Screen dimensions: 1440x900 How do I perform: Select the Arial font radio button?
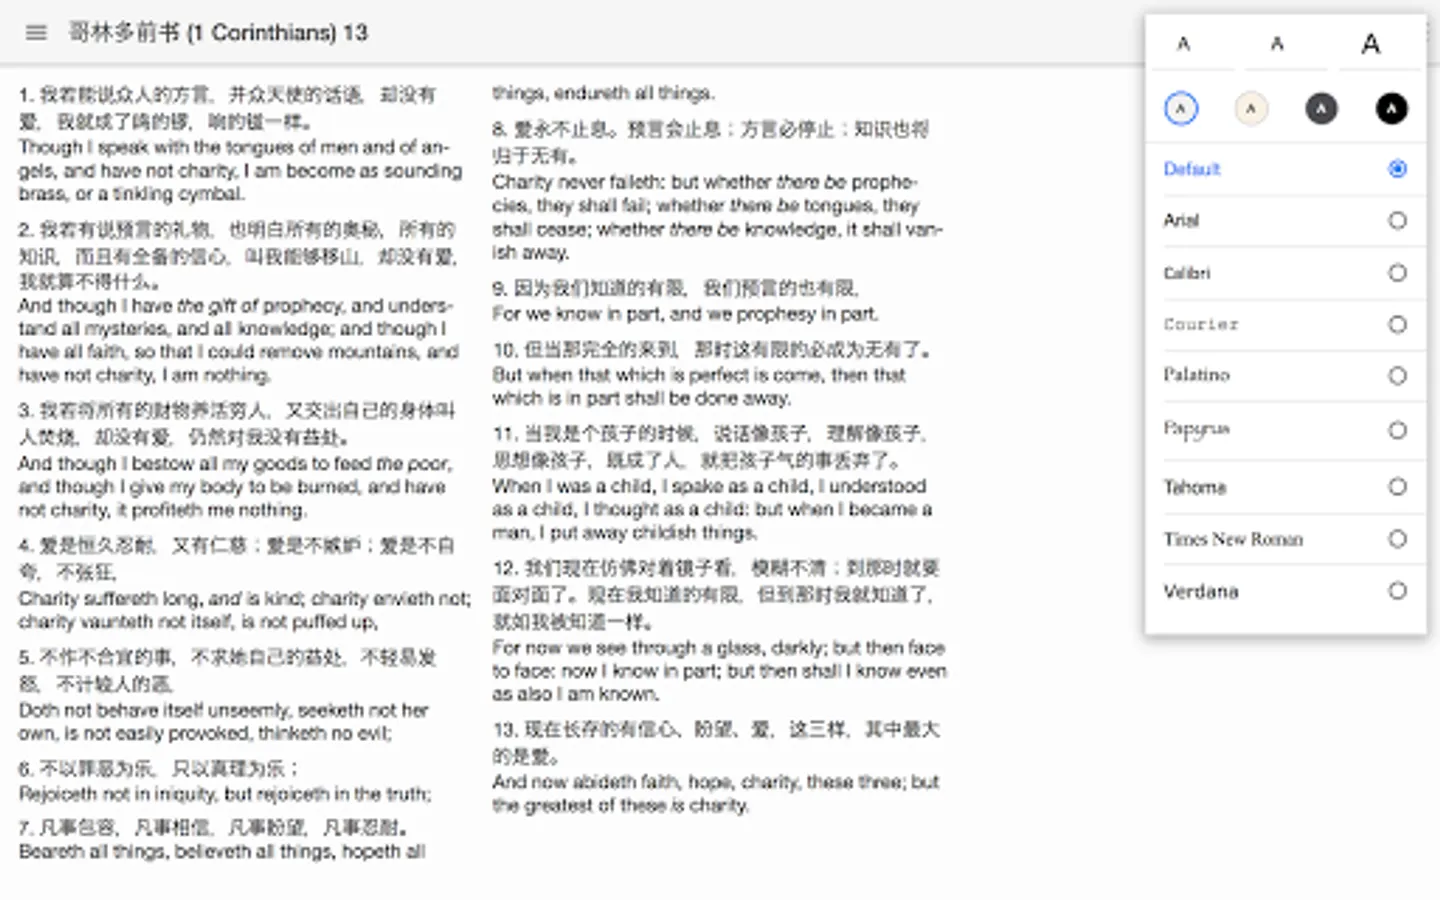pos(1397,220)
